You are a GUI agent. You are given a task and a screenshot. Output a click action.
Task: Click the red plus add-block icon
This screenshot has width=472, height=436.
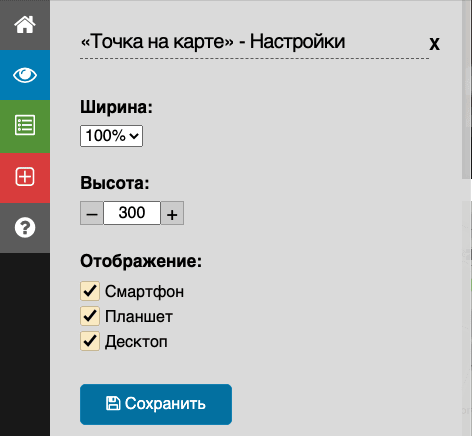pos(25,176)
